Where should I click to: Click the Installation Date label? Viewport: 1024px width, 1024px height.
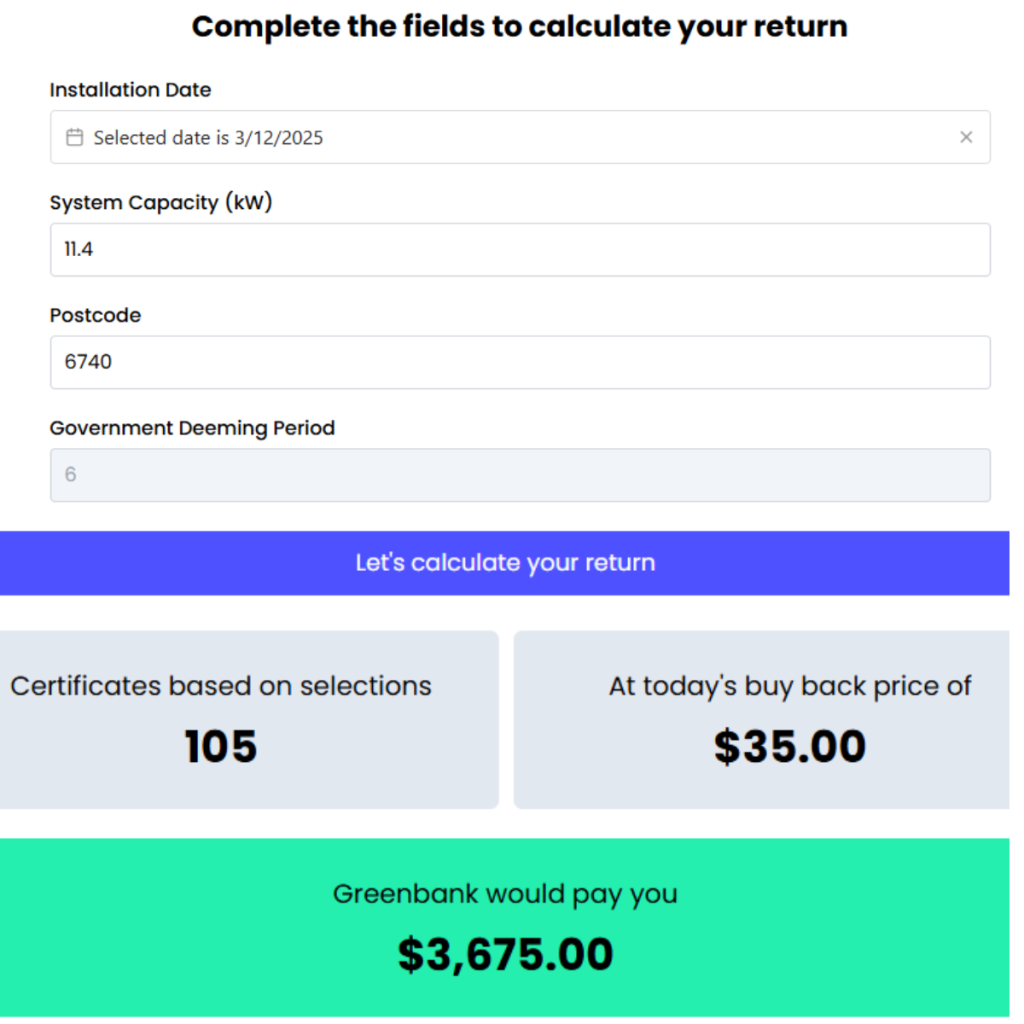[130, 90]
